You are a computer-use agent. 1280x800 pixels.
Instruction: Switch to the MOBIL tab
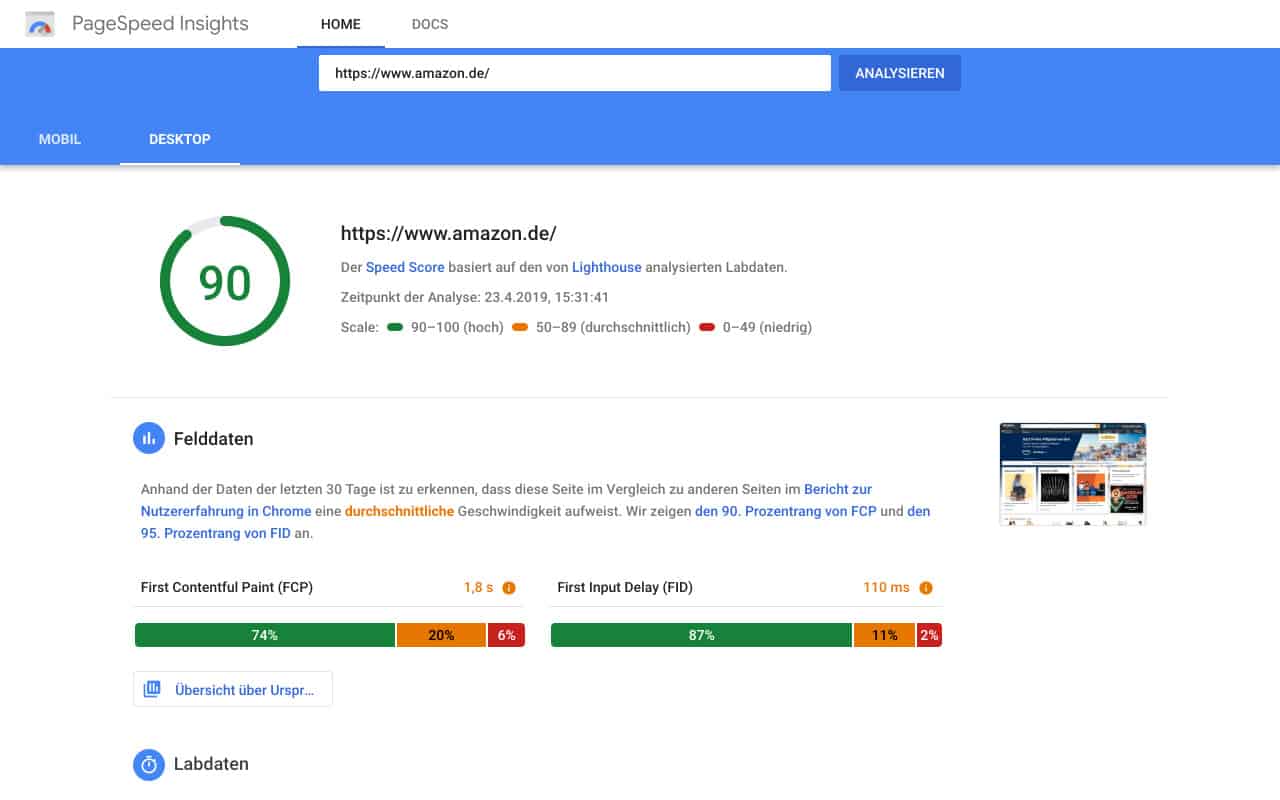60,139
